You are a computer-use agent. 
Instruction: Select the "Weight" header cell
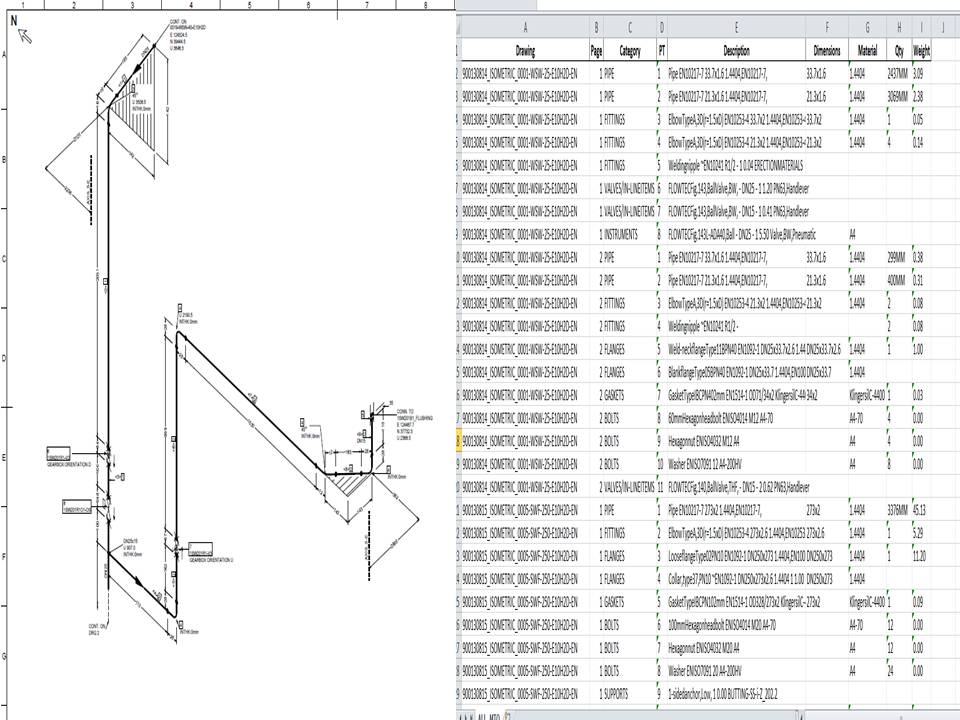tap(921, 51)
